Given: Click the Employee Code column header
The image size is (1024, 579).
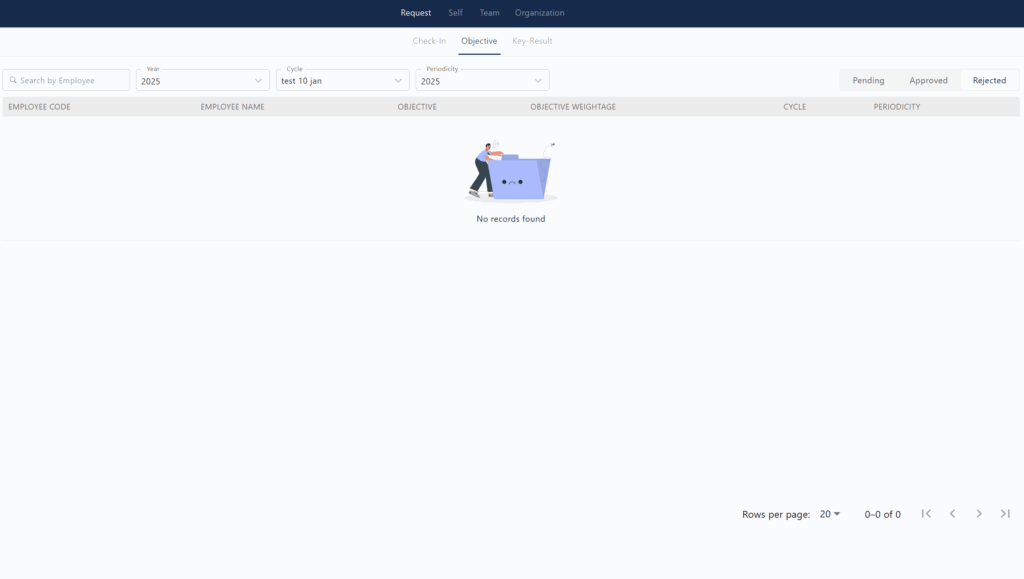Looking at the screenshot, I should pos(39,106).
